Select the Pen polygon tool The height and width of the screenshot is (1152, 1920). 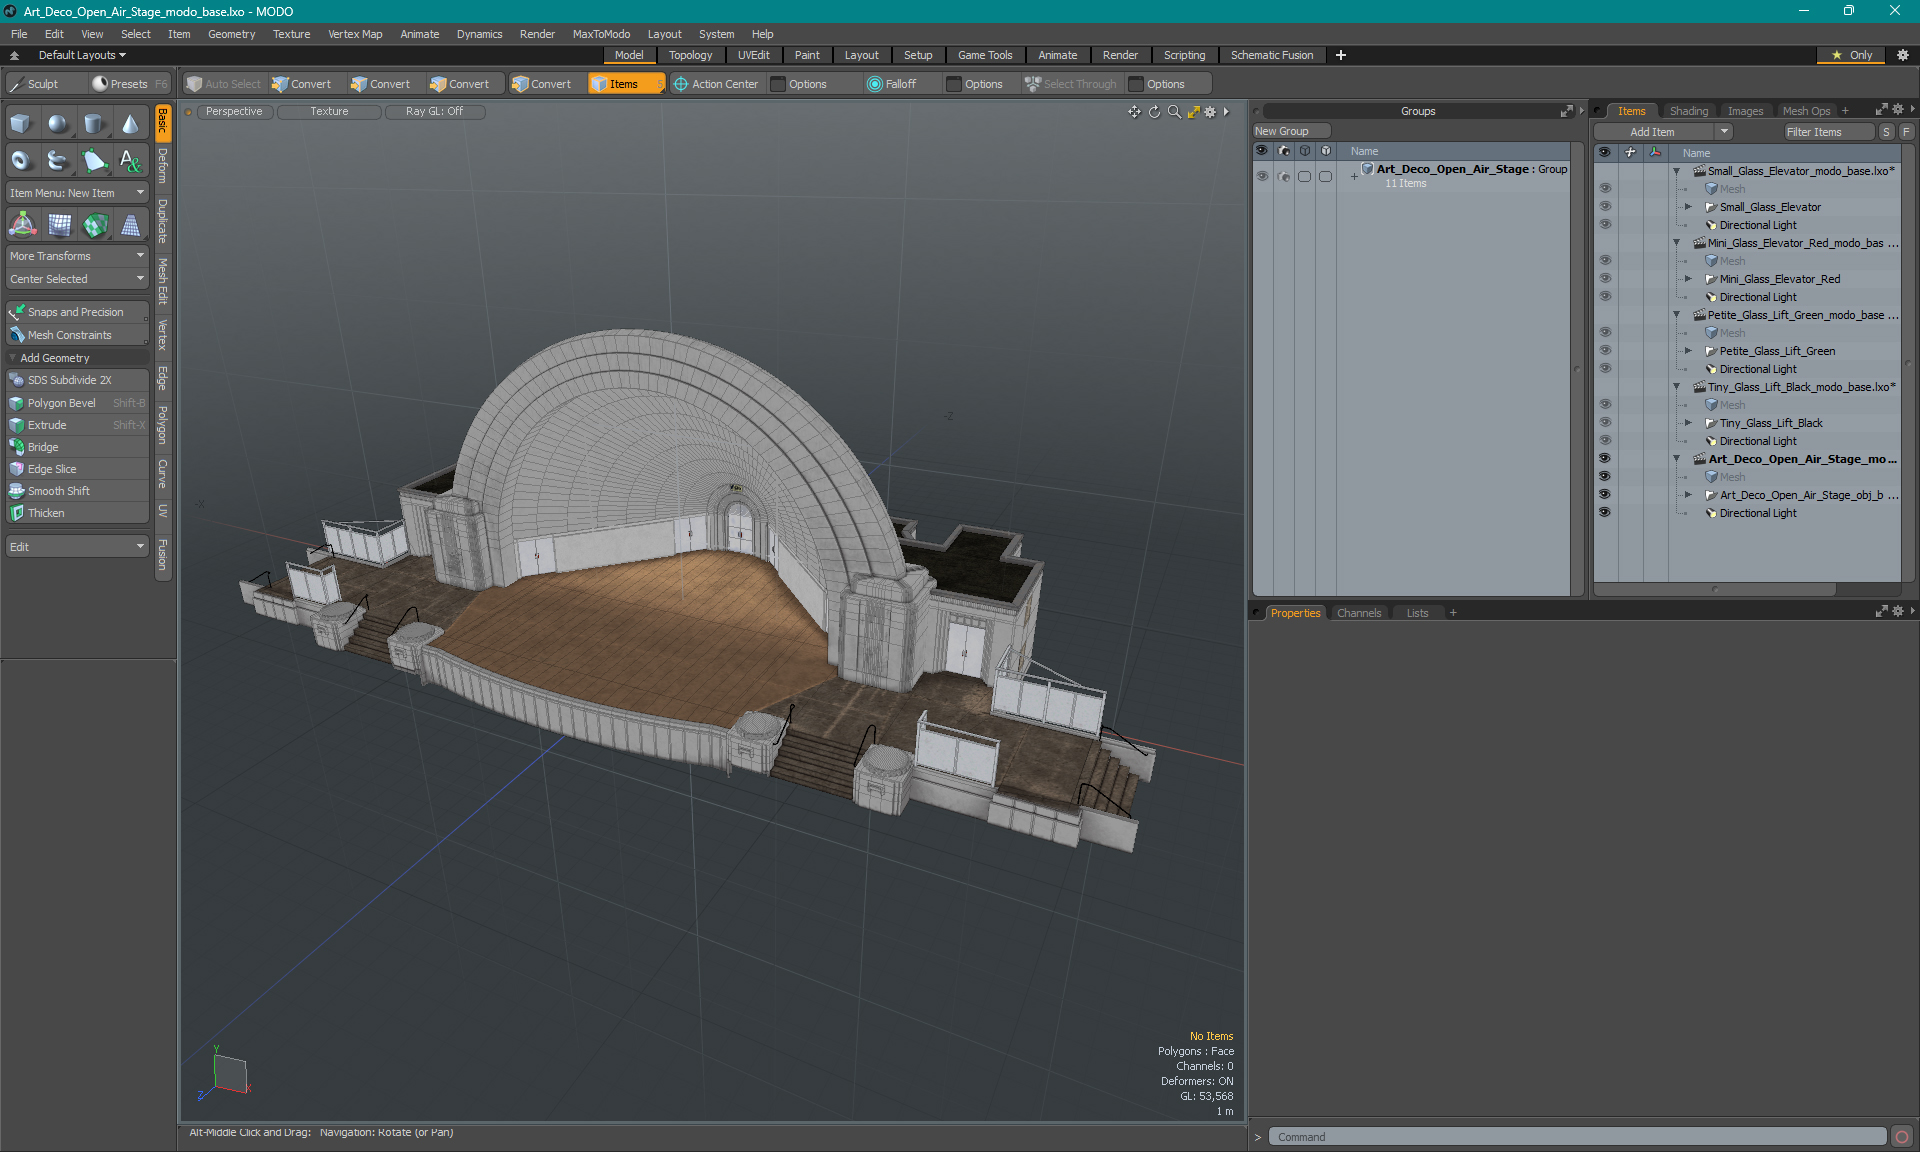94,160
